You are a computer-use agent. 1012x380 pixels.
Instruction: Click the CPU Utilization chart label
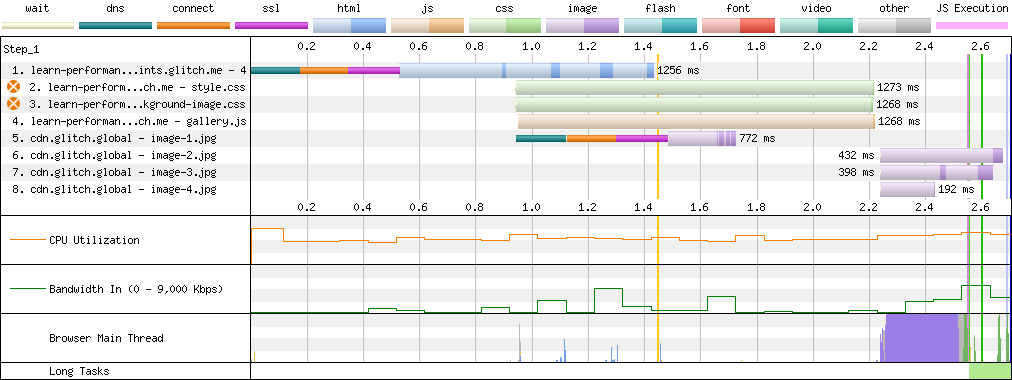pos(94,240)
